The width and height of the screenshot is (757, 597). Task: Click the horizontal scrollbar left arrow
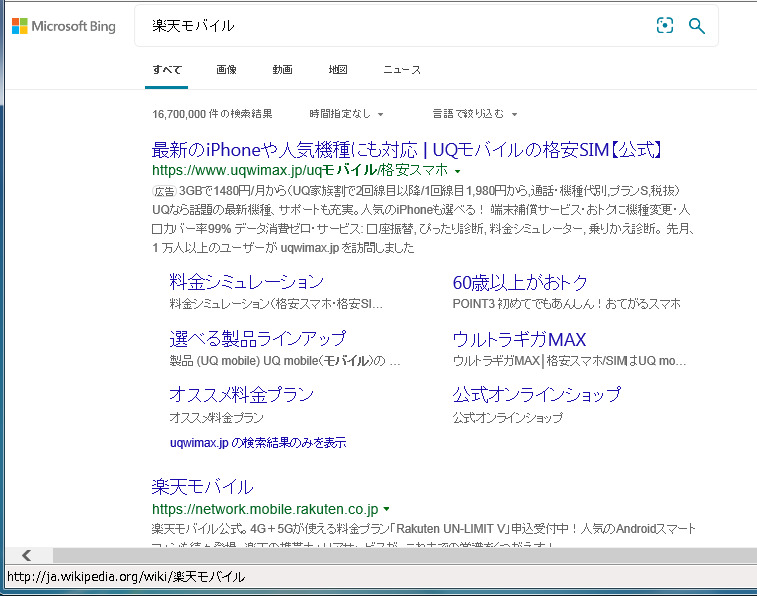pyautogui.click(x=27, y=556)
